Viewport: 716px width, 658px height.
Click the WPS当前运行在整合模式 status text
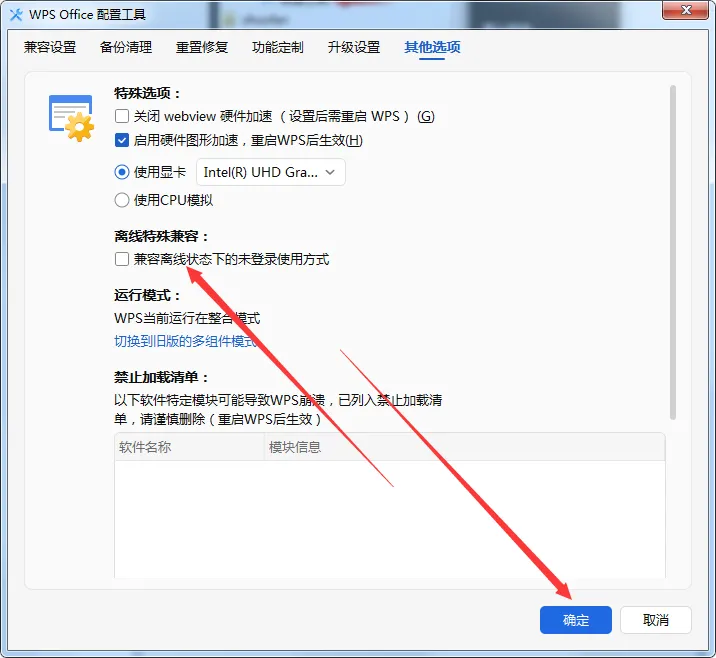click(x=187, y=318)
